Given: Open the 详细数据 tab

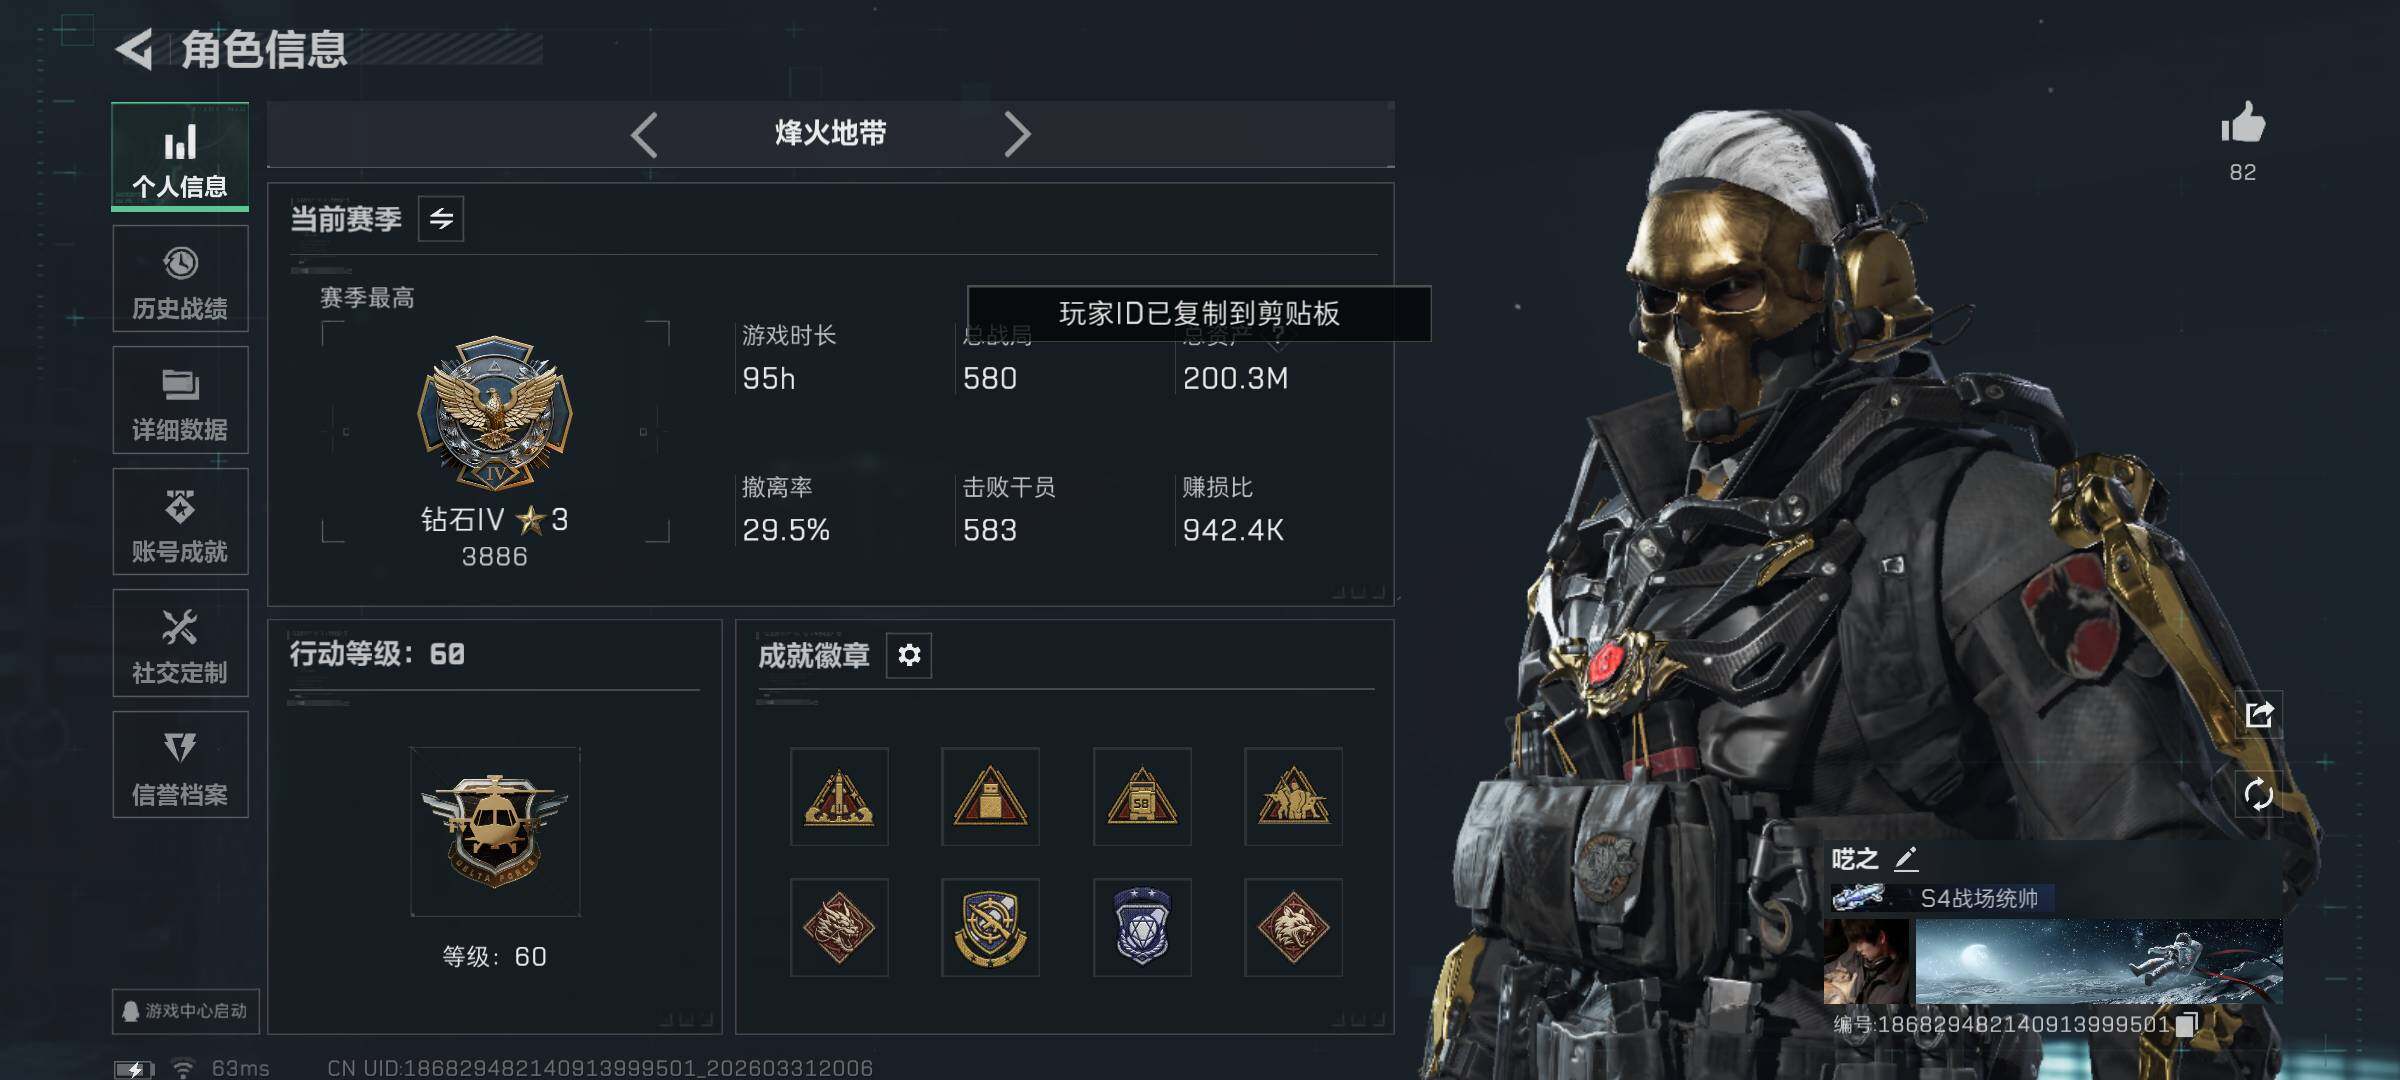Looking at the screenshot, I should click(180, 400).
